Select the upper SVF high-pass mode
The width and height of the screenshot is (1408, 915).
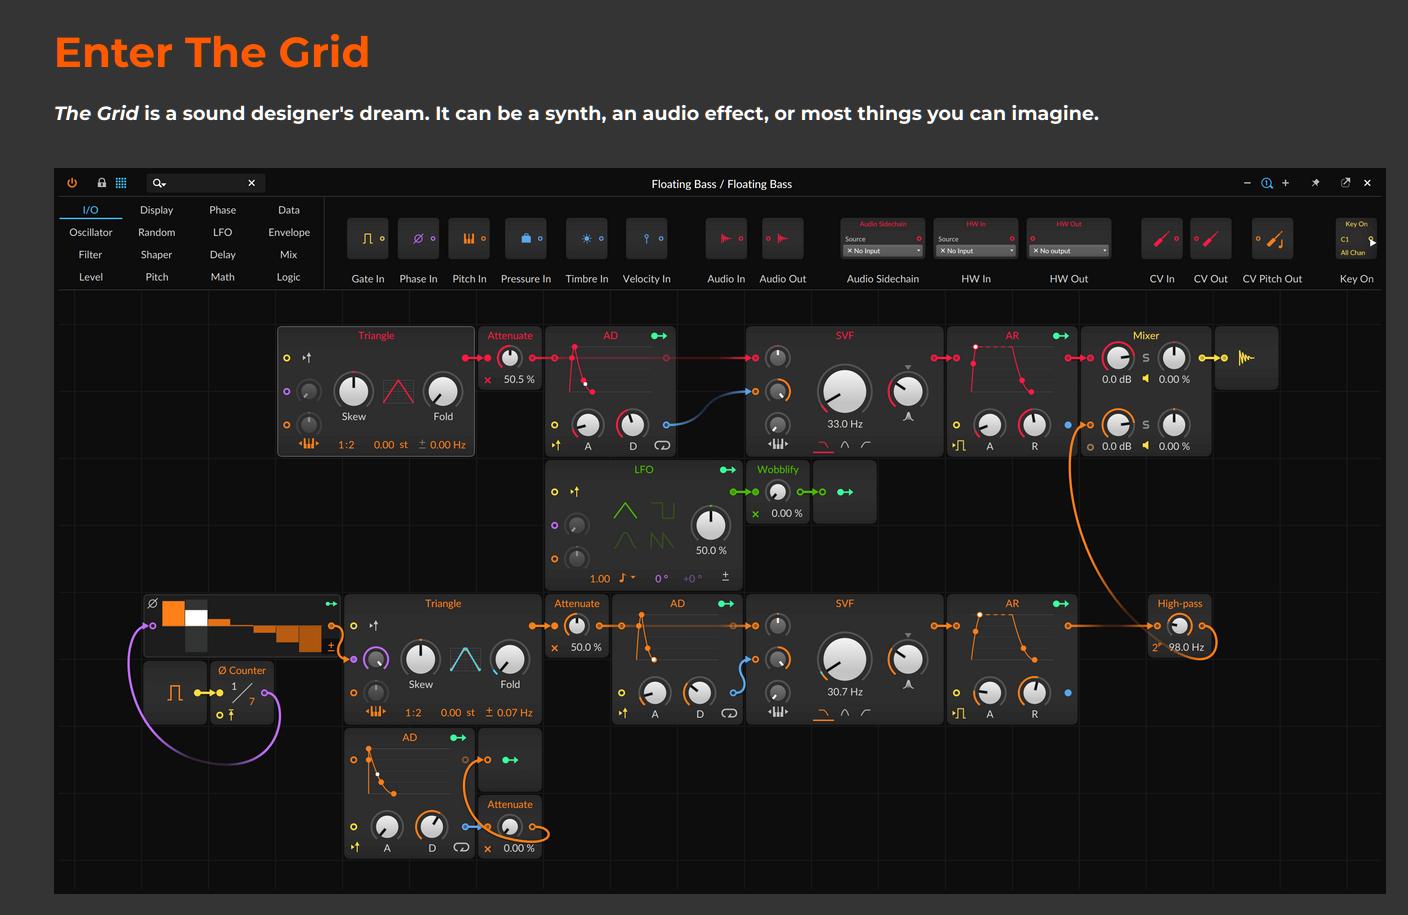click(865, 445)
